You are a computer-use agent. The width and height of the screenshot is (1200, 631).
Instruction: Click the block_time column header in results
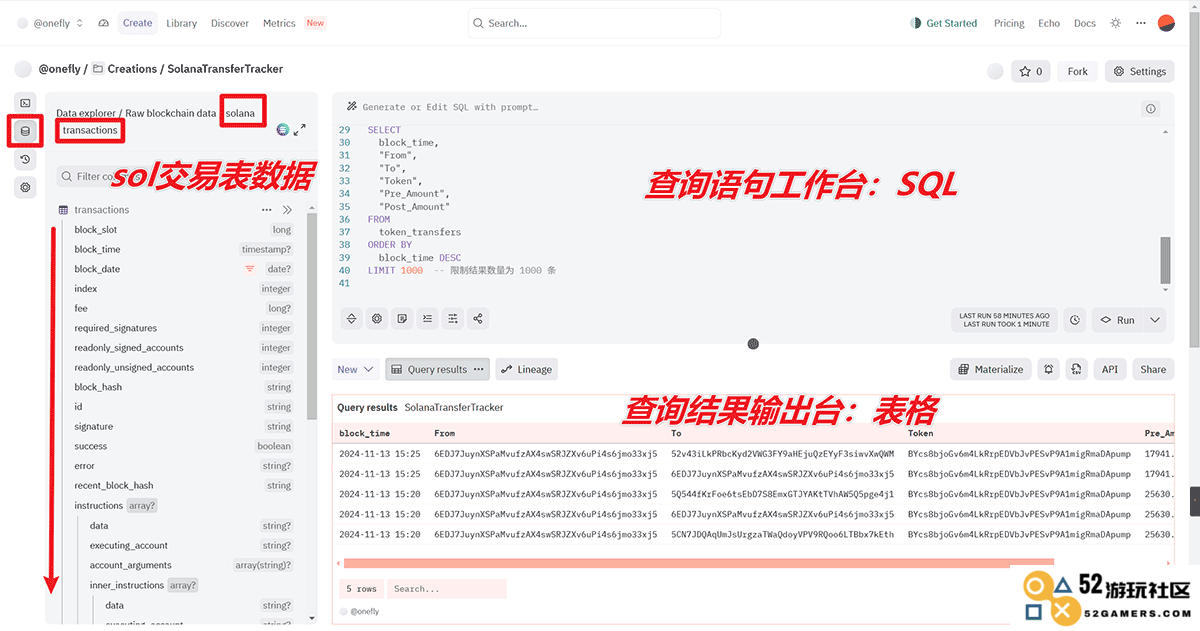pyautogui.click(x=365, y=433)
